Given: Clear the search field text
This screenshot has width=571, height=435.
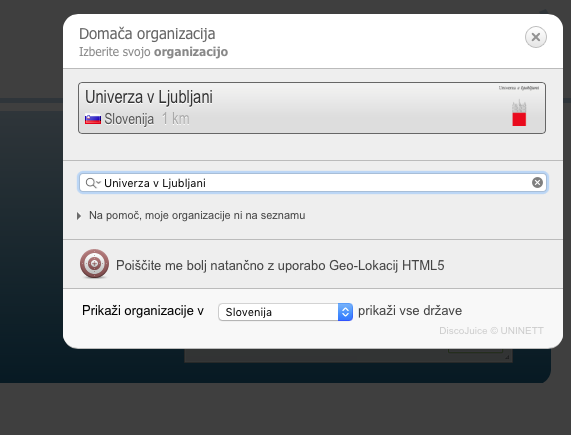Looking at the screenshot, I should tap(537, 182).
